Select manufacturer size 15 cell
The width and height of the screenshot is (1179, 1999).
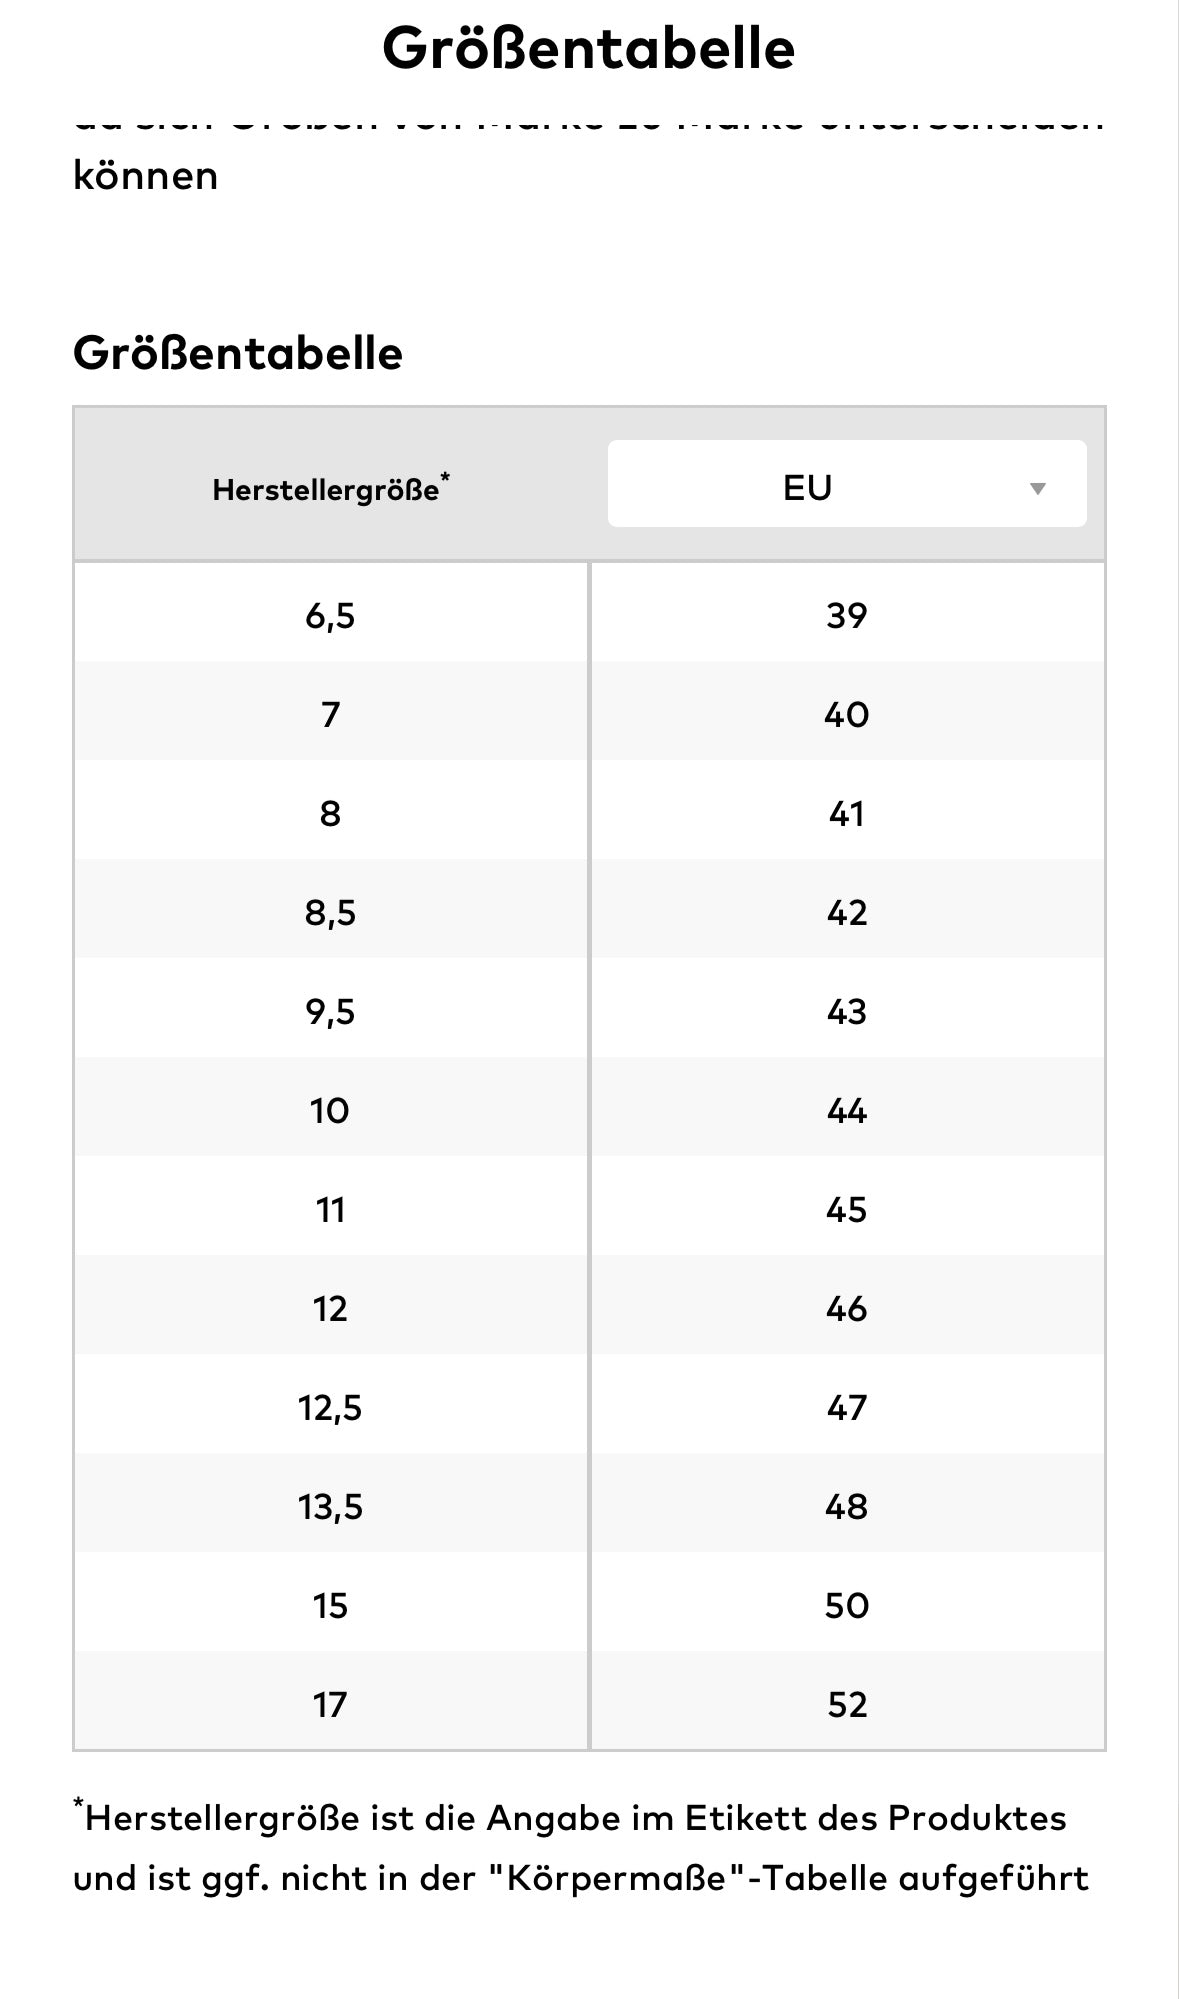(x=330, y=1605)
